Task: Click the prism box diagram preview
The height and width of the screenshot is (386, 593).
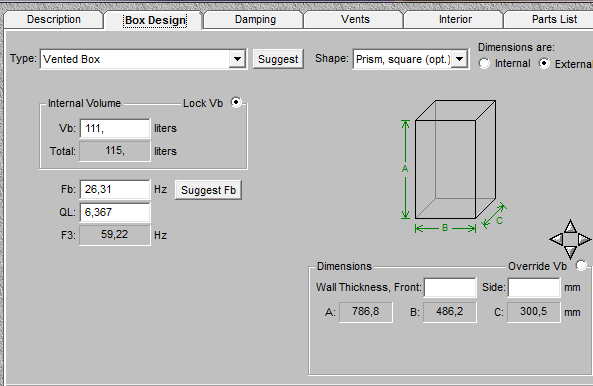Action: pyautogui.click(x=454, y=166)
